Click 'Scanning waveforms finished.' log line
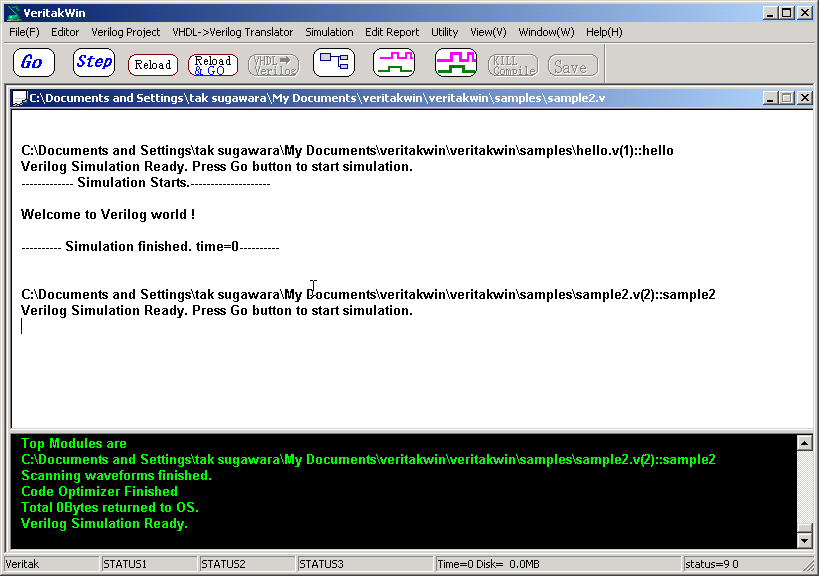The height and width of the screenshot is (576, 819). [116, 476]
